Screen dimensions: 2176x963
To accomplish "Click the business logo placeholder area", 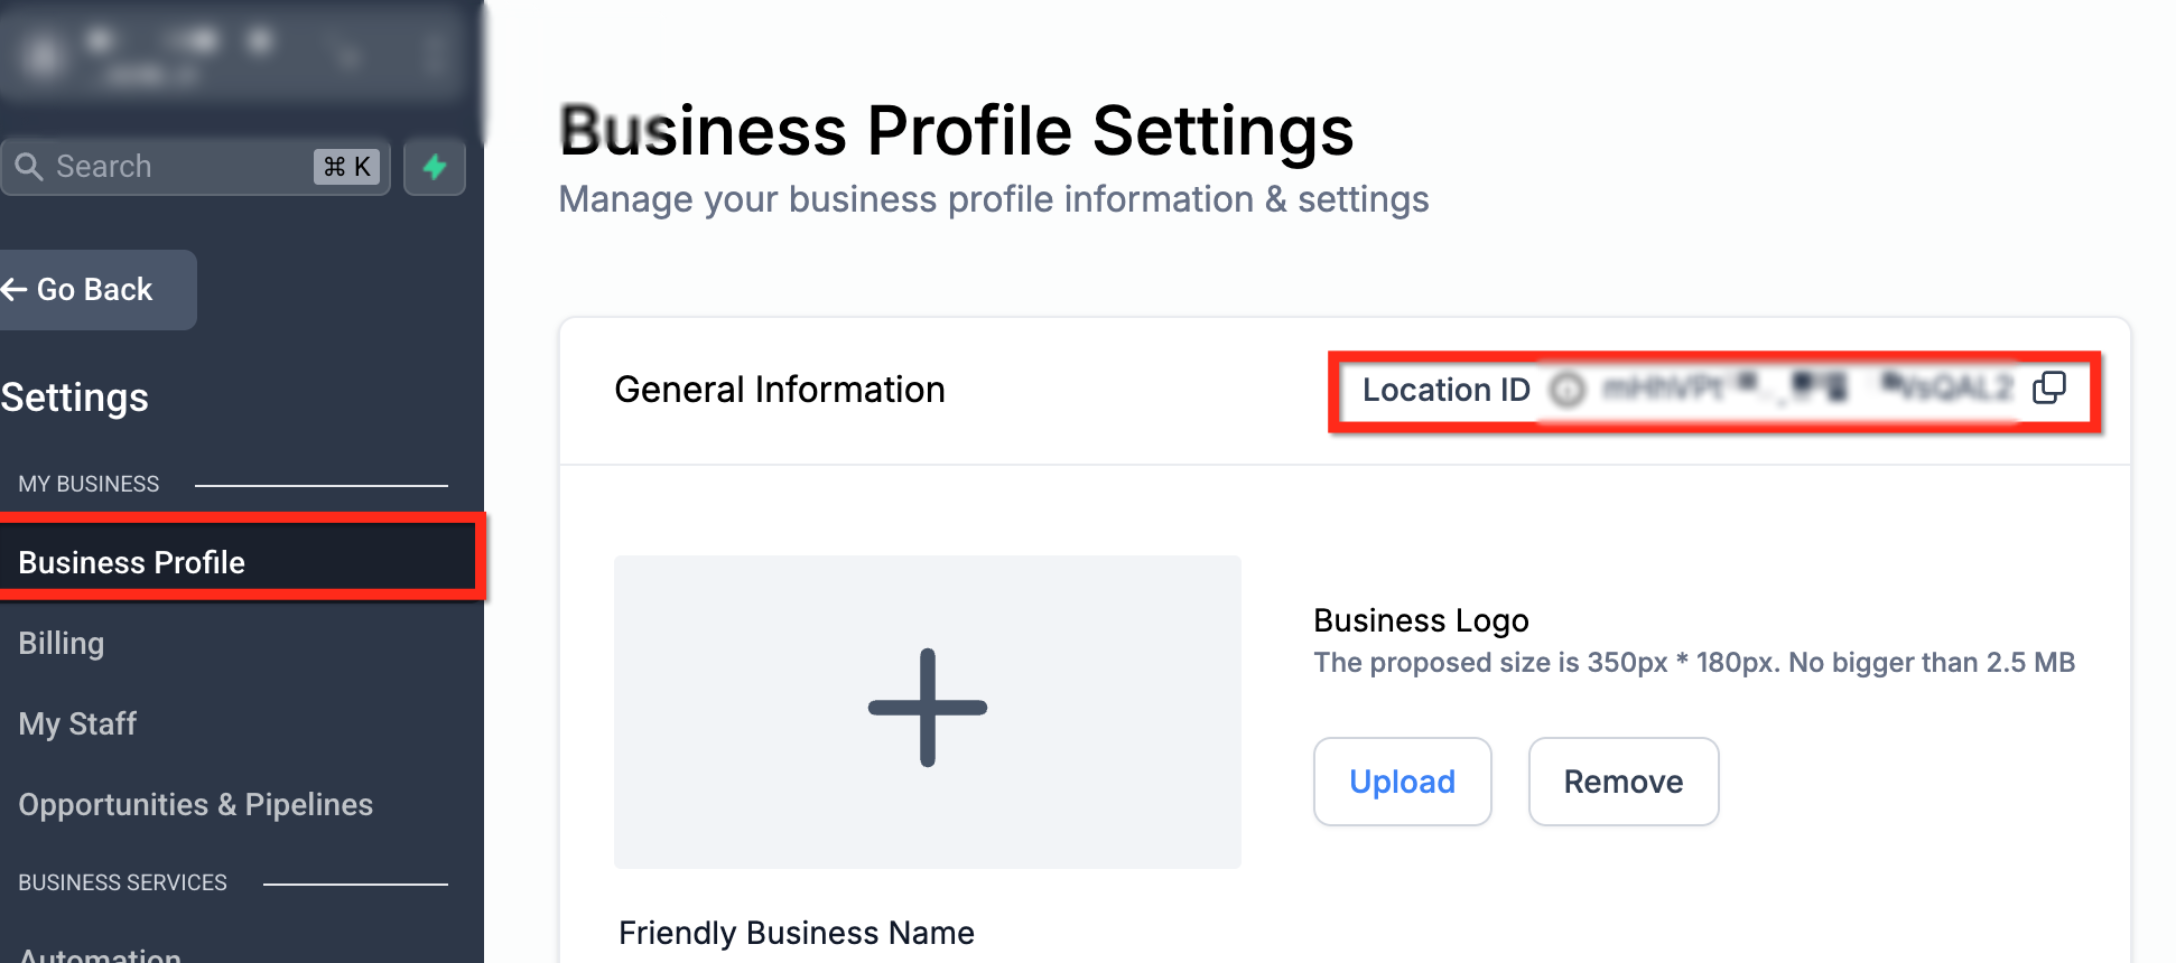I will [927, 712].
